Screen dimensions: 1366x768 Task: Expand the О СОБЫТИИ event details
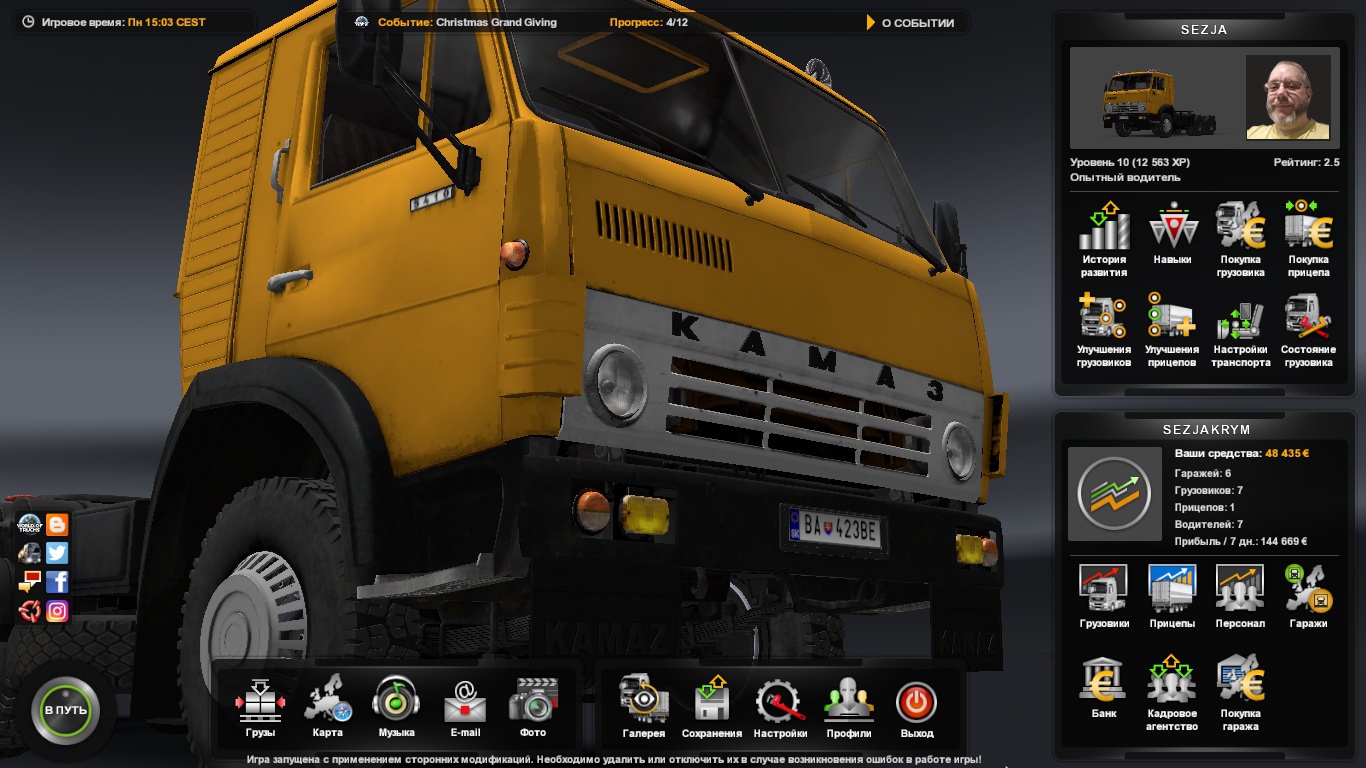point(910,22)
